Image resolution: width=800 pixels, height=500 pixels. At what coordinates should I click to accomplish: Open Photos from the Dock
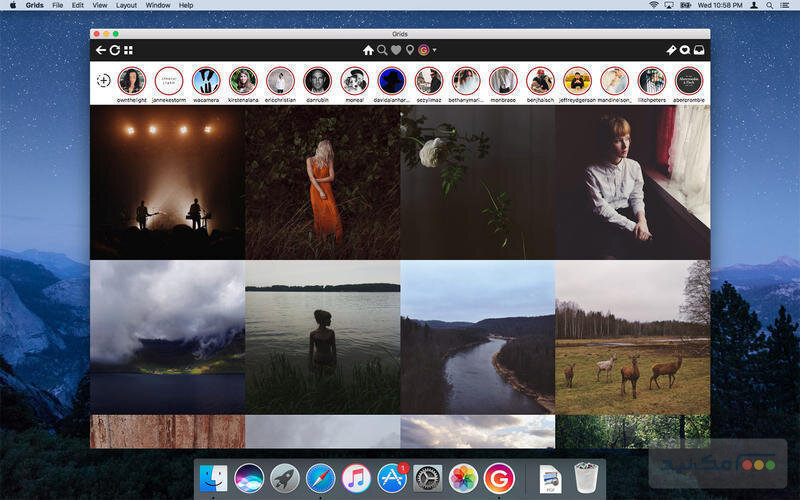[x=463, y=478]
